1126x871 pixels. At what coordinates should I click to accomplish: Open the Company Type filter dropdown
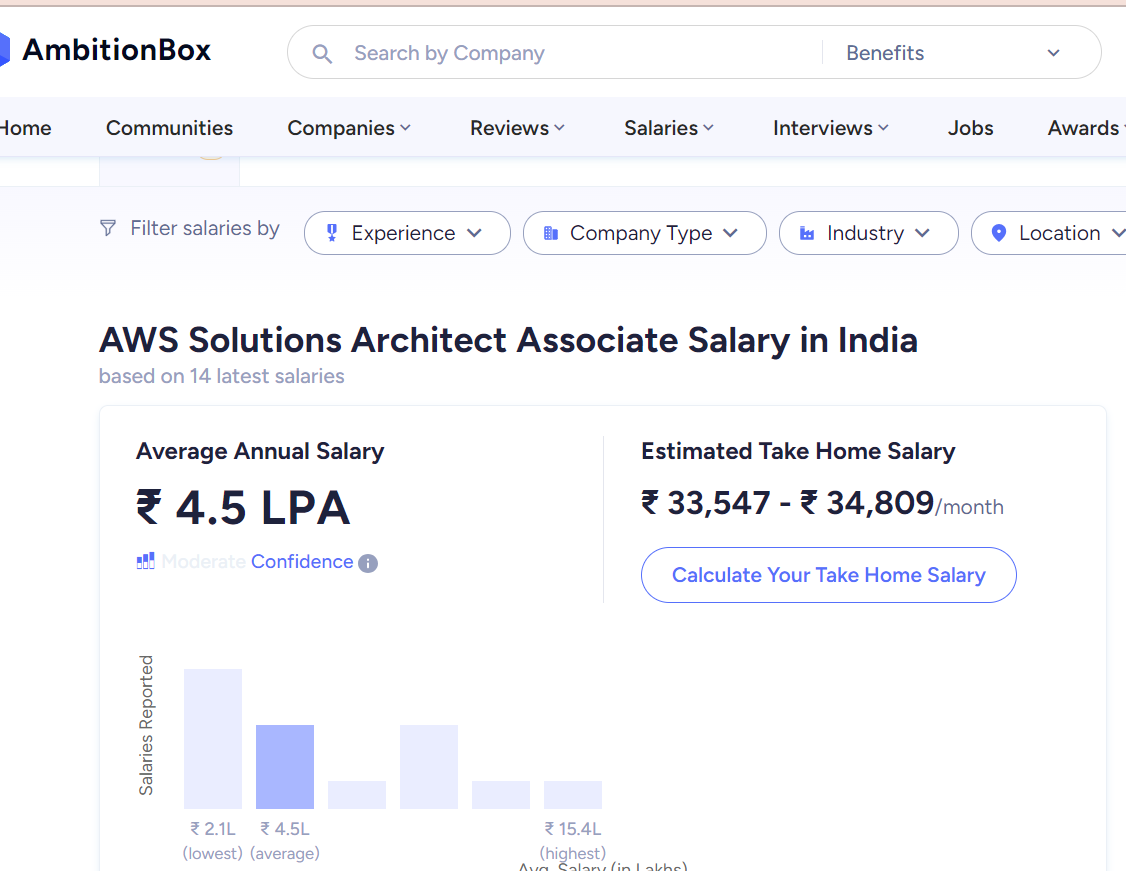pyautogui.click(x=645, y=233)
